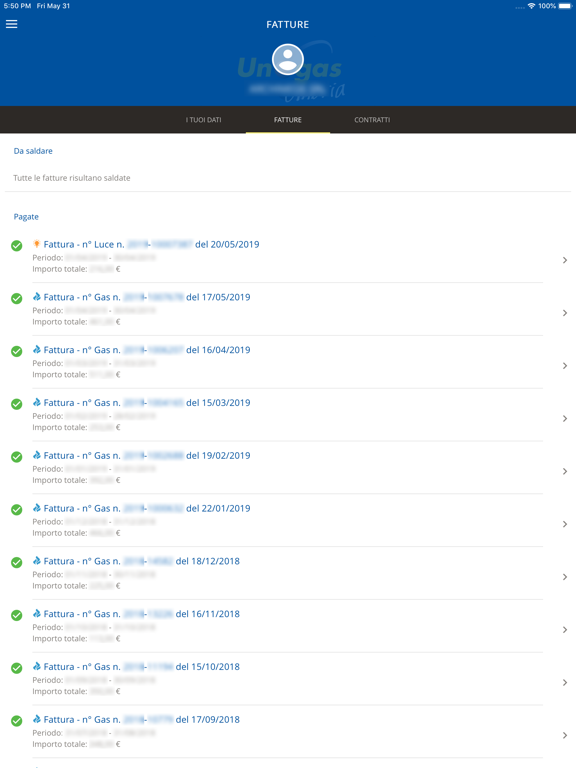Expand chevron for the 17/09/2018 invoice
This screenshot has width=576, height=768.
[x=565, y=736]
